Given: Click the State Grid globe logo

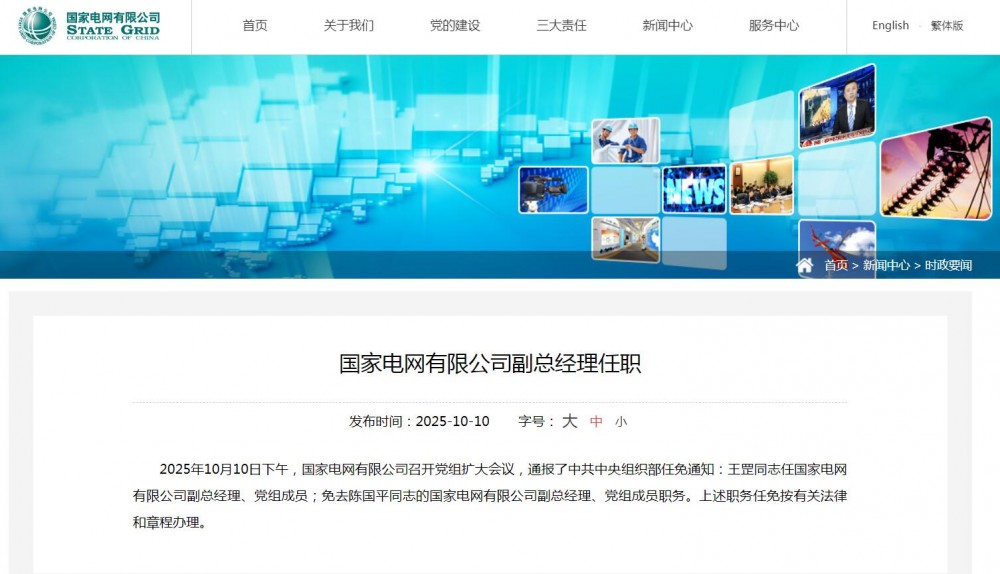Looking at the screenshot, I should pyautogui.click(x=37, y=26).
